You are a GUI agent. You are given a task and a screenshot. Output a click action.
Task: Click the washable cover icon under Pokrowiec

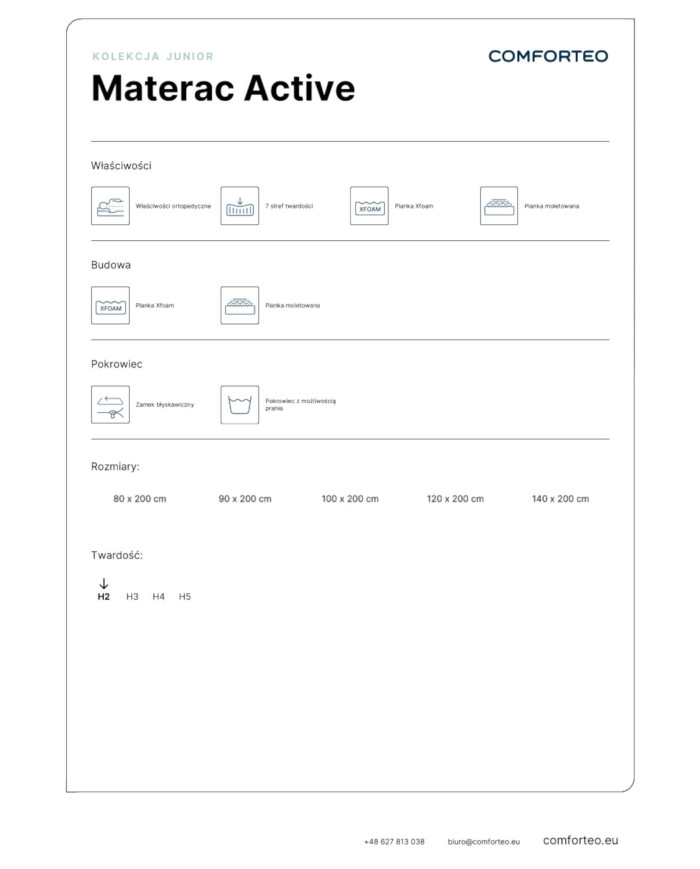(x=240, y=404)
